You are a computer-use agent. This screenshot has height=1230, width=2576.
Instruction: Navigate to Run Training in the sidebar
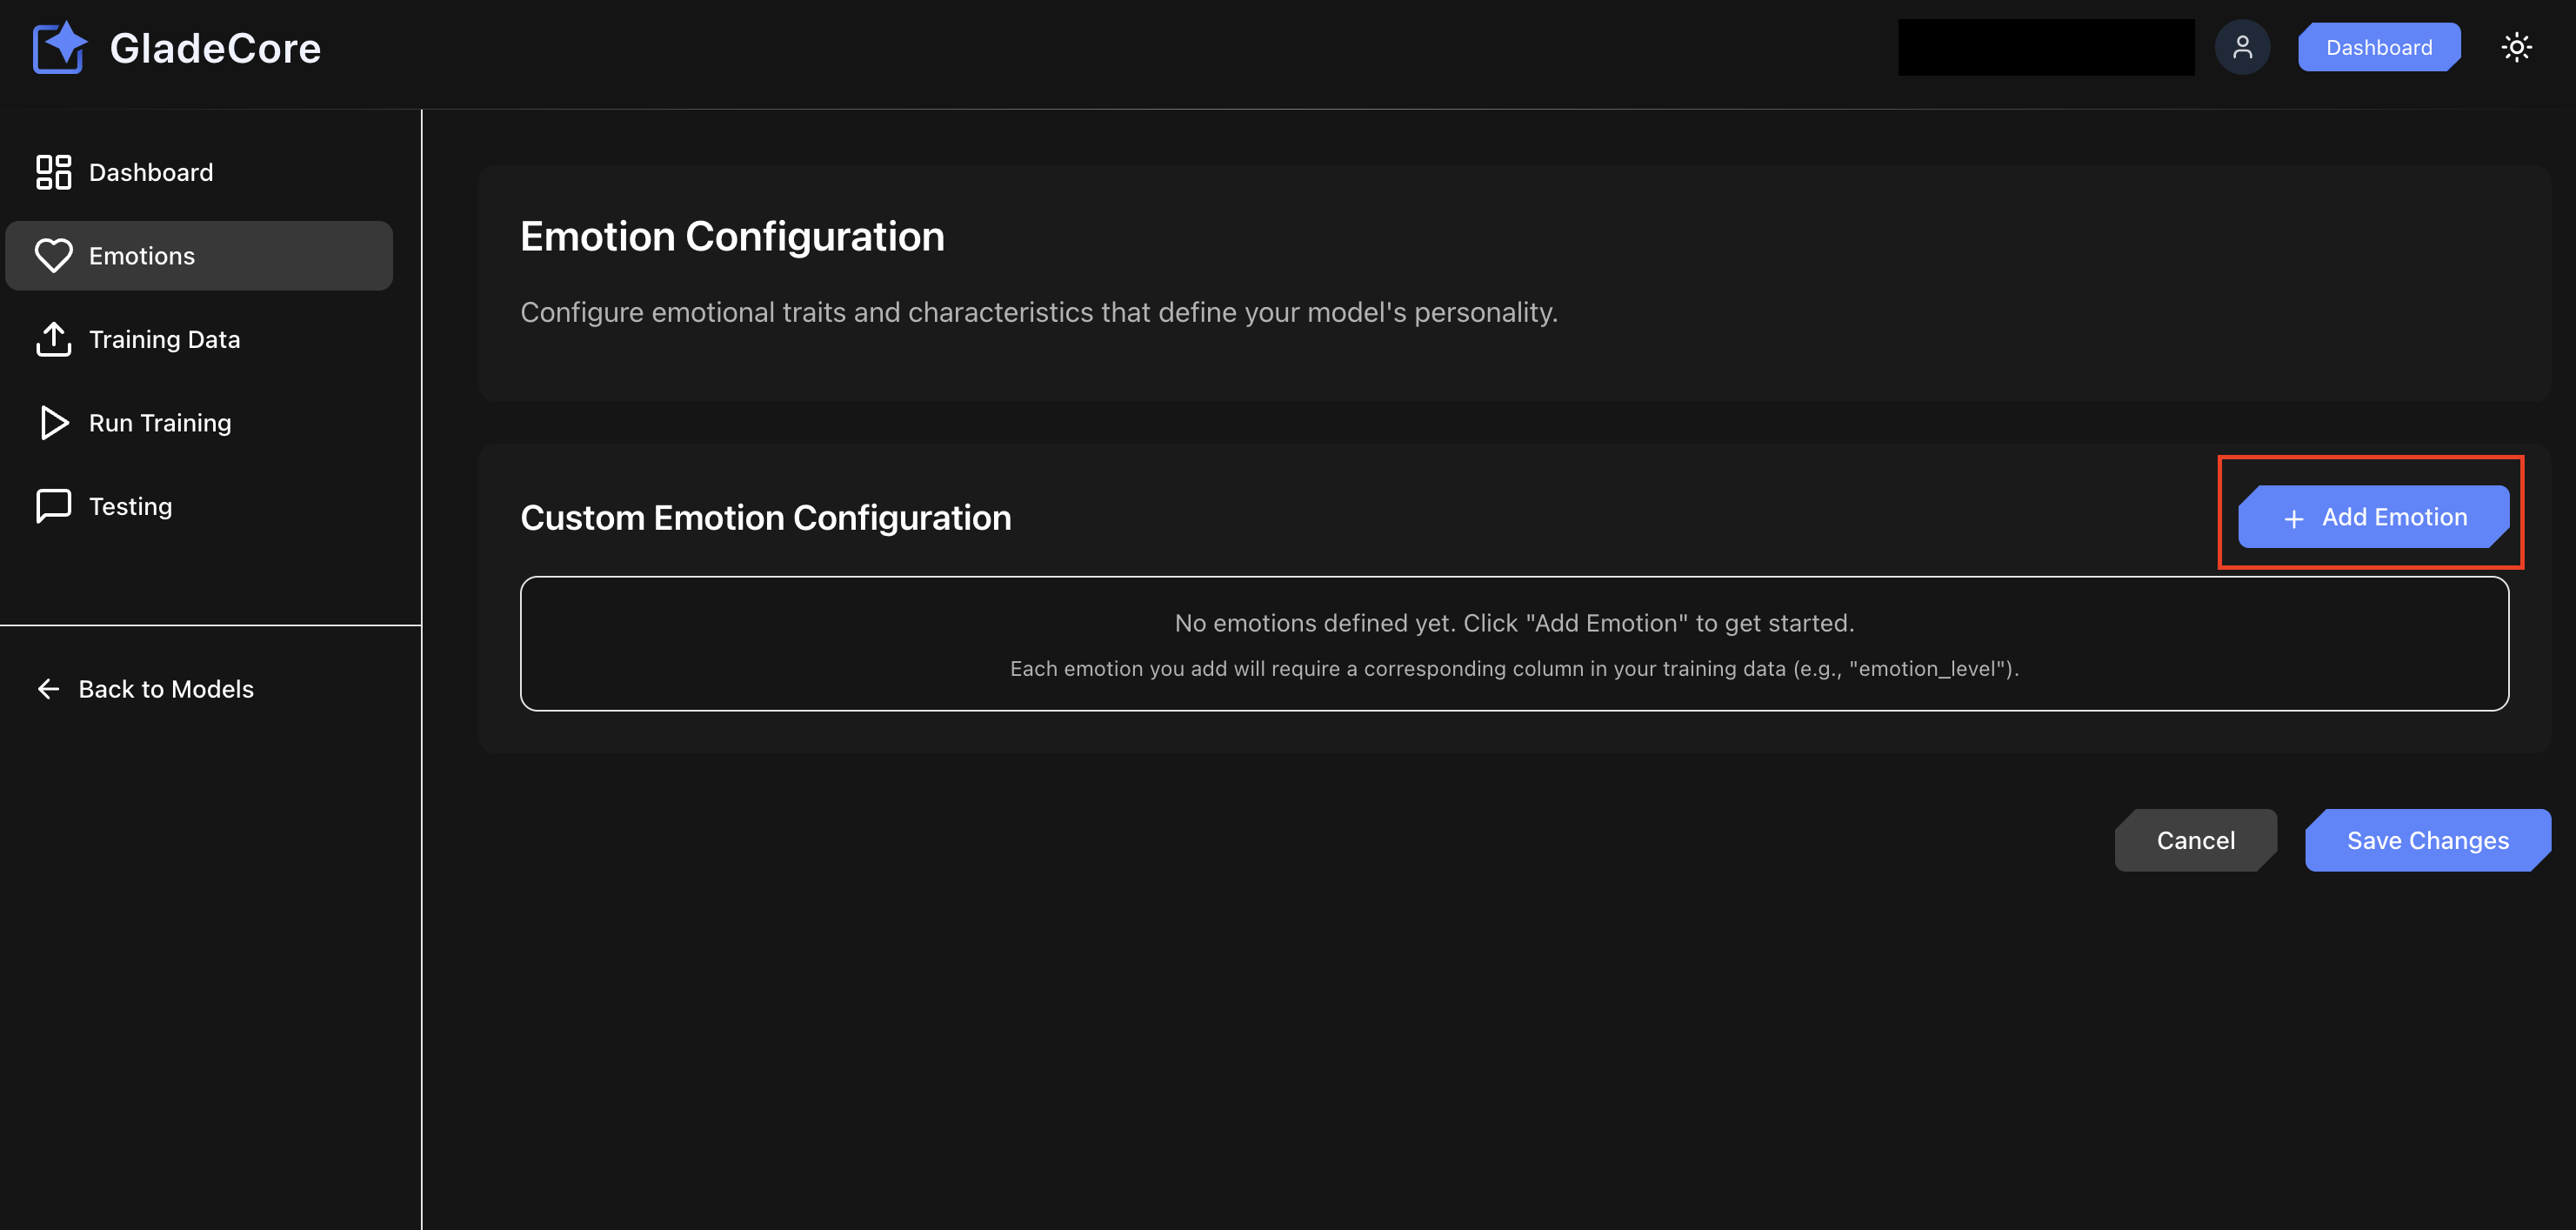pyautogui.click(x=159, y=422)
